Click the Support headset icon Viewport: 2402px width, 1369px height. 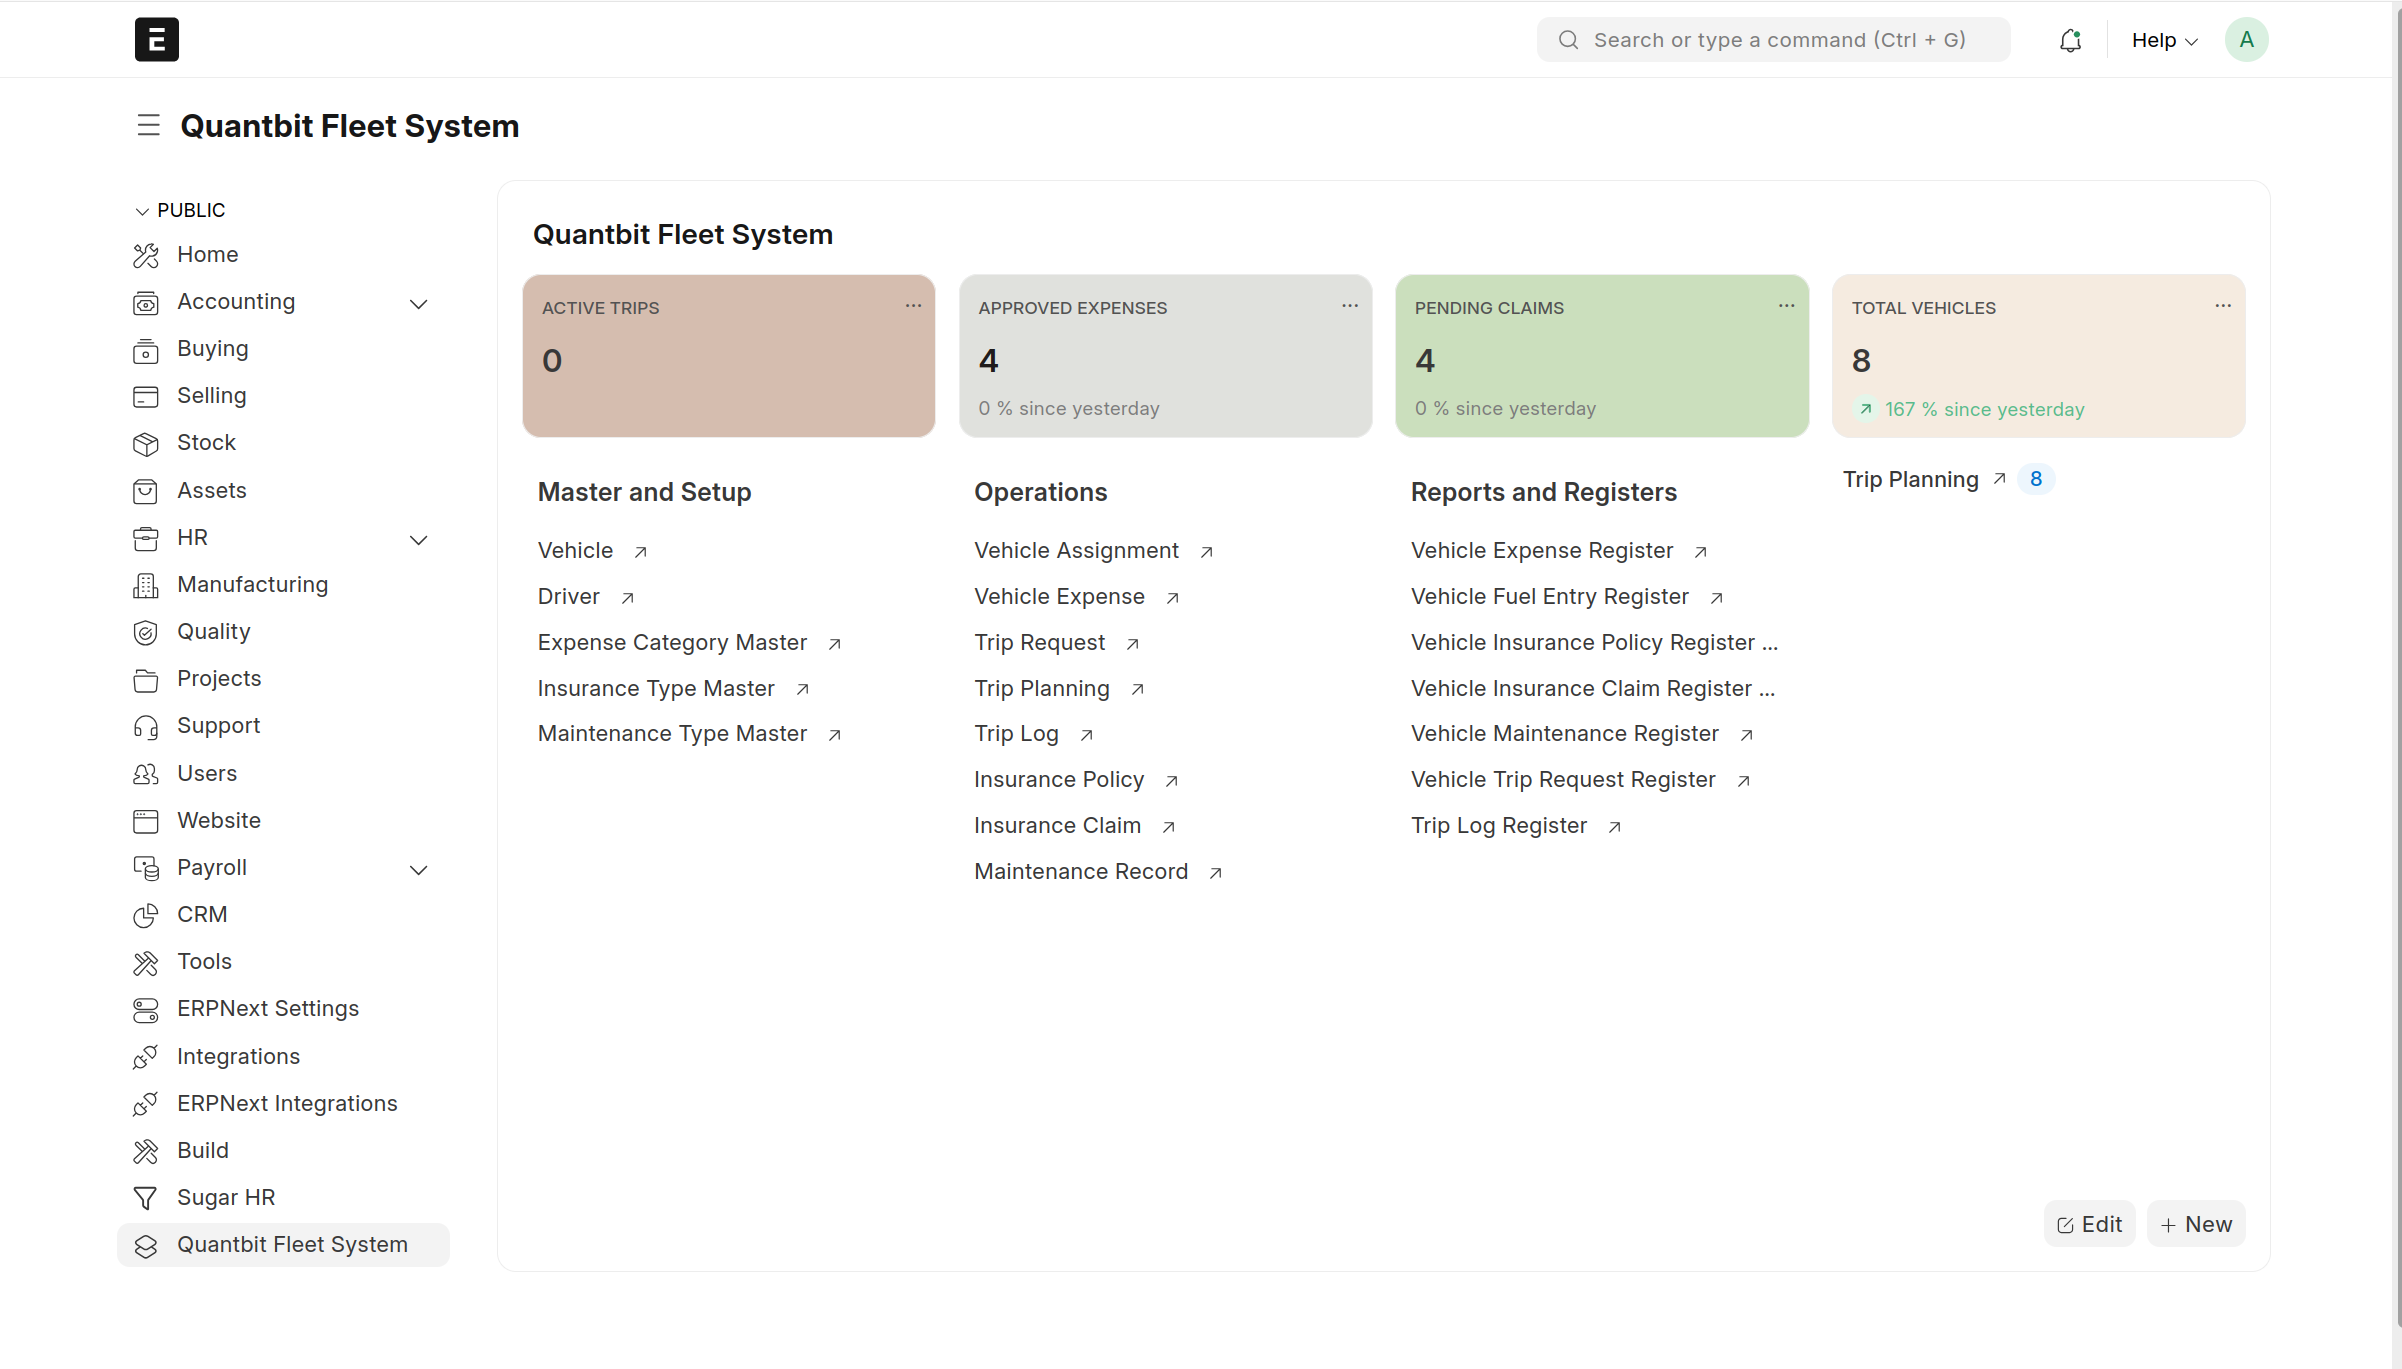click(x=146, y=726)
